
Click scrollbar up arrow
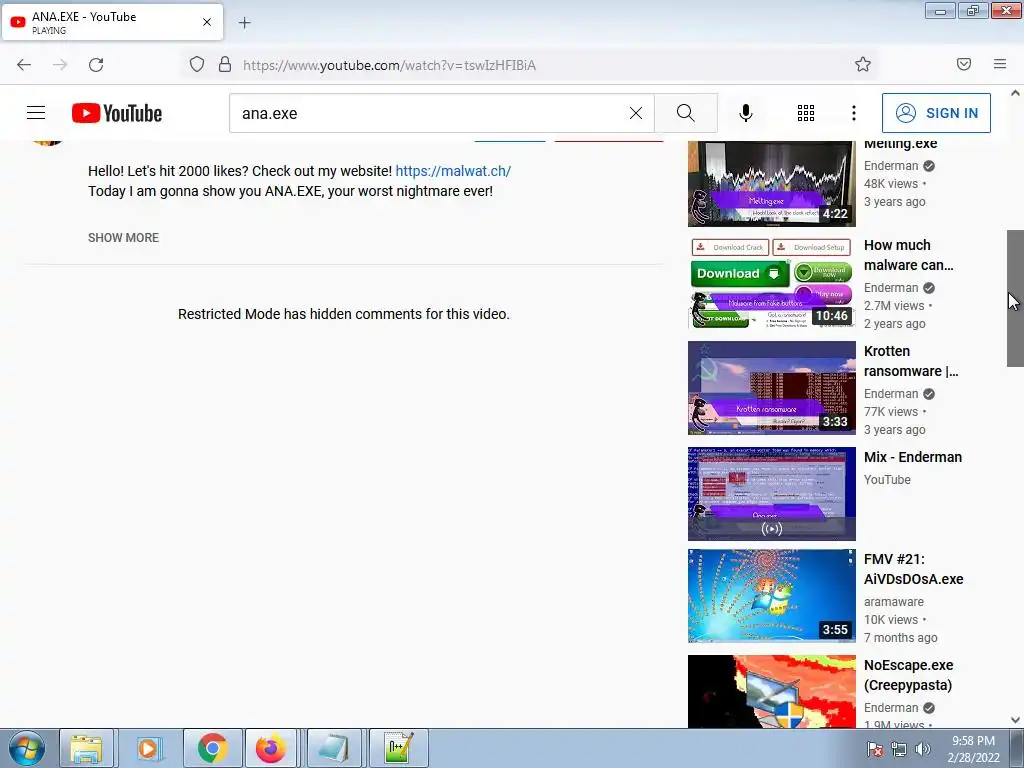pyautogui.click(x=1015, y=93)
